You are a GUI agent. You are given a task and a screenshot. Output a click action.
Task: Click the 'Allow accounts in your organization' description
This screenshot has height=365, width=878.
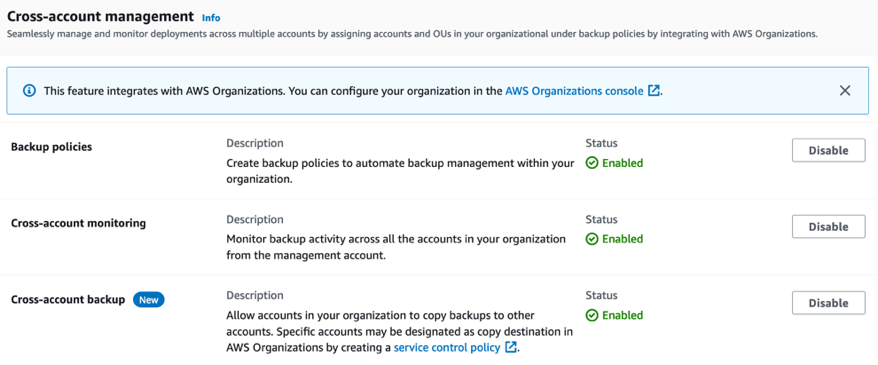(x=400, y=331)
